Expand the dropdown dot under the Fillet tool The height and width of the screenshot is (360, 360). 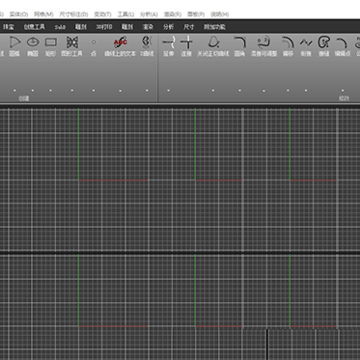pyautogui.click(x=240, y=90)
